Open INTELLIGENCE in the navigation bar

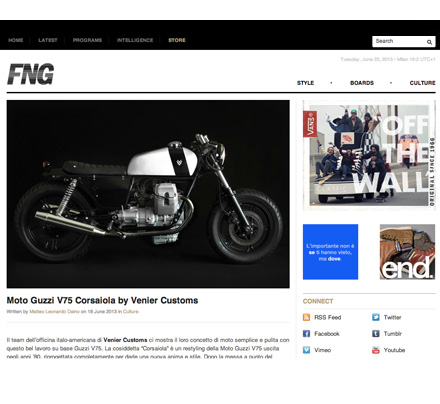135,40
